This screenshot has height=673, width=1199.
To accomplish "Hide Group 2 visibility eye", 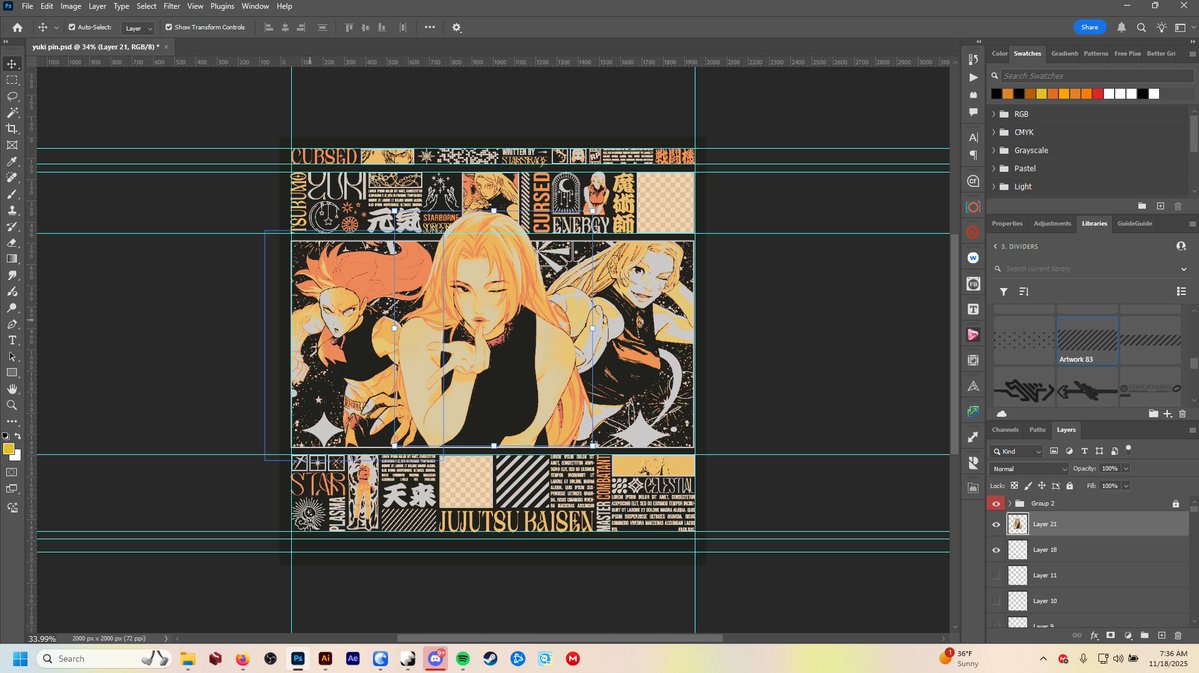I will (x=996, y=503).
